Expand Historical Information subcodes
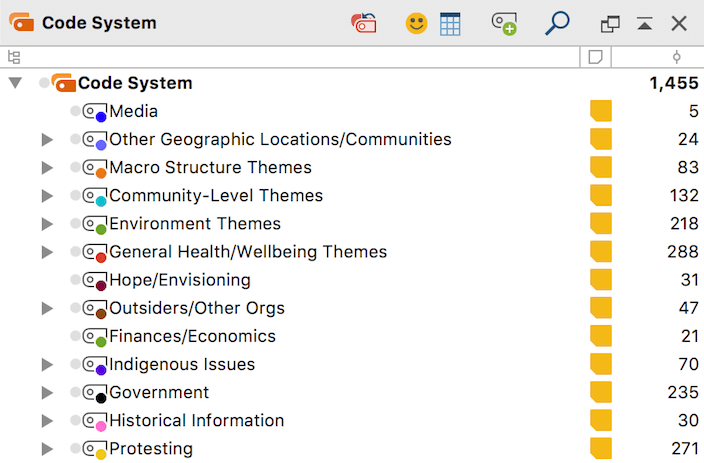Image resolution: width=704 pixels, height=463 pixels. pyautogui.click(x=47, y=421)
